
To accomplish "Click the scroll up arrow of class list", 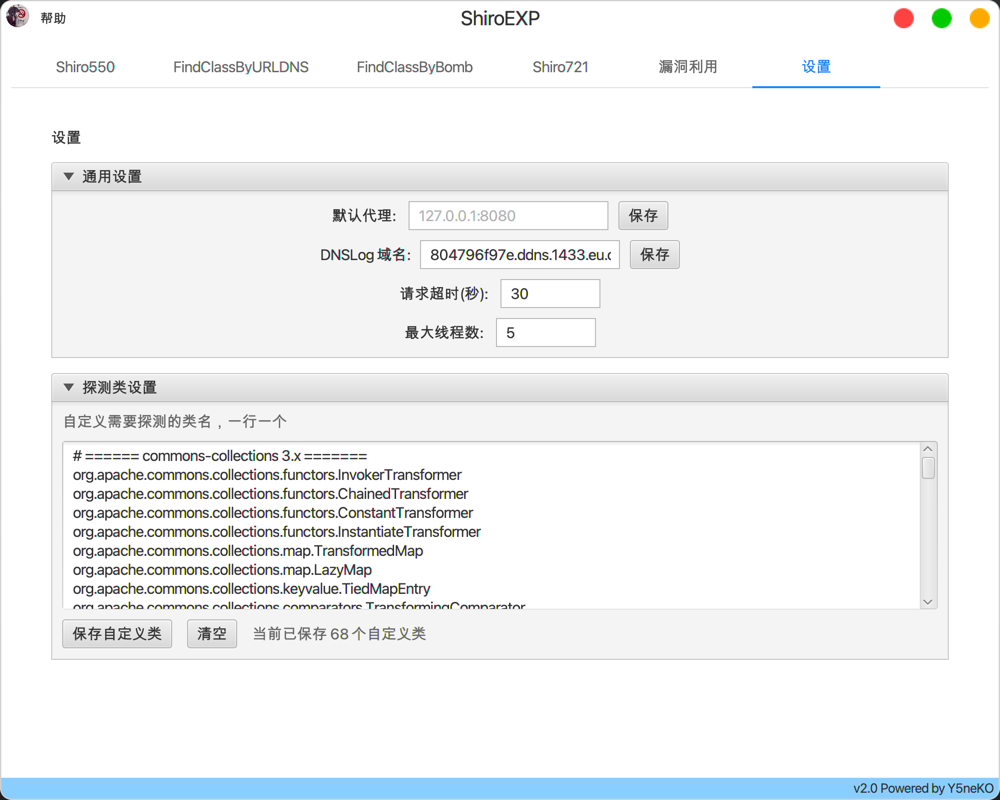I will pyautogui.click(x=928, y=449).
